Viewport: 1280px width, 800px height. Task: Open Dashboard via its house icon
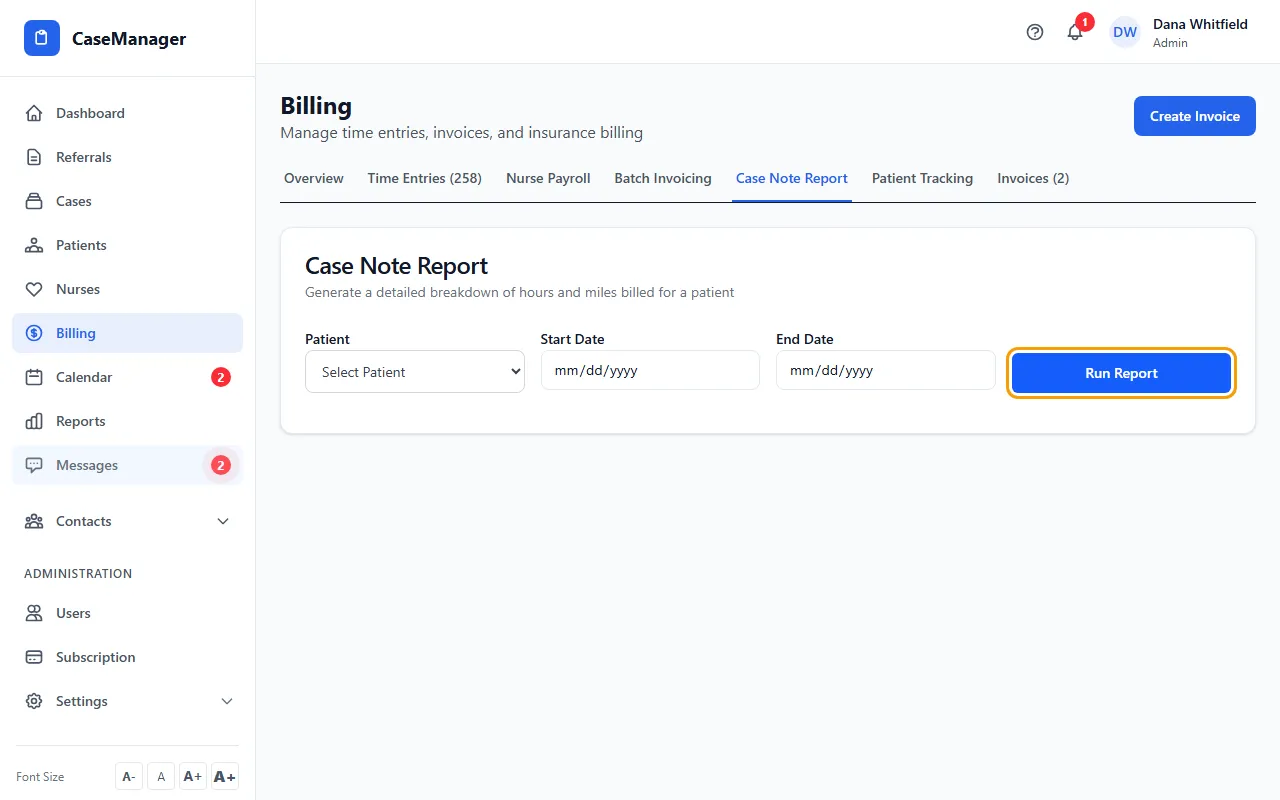coord(34,113)
